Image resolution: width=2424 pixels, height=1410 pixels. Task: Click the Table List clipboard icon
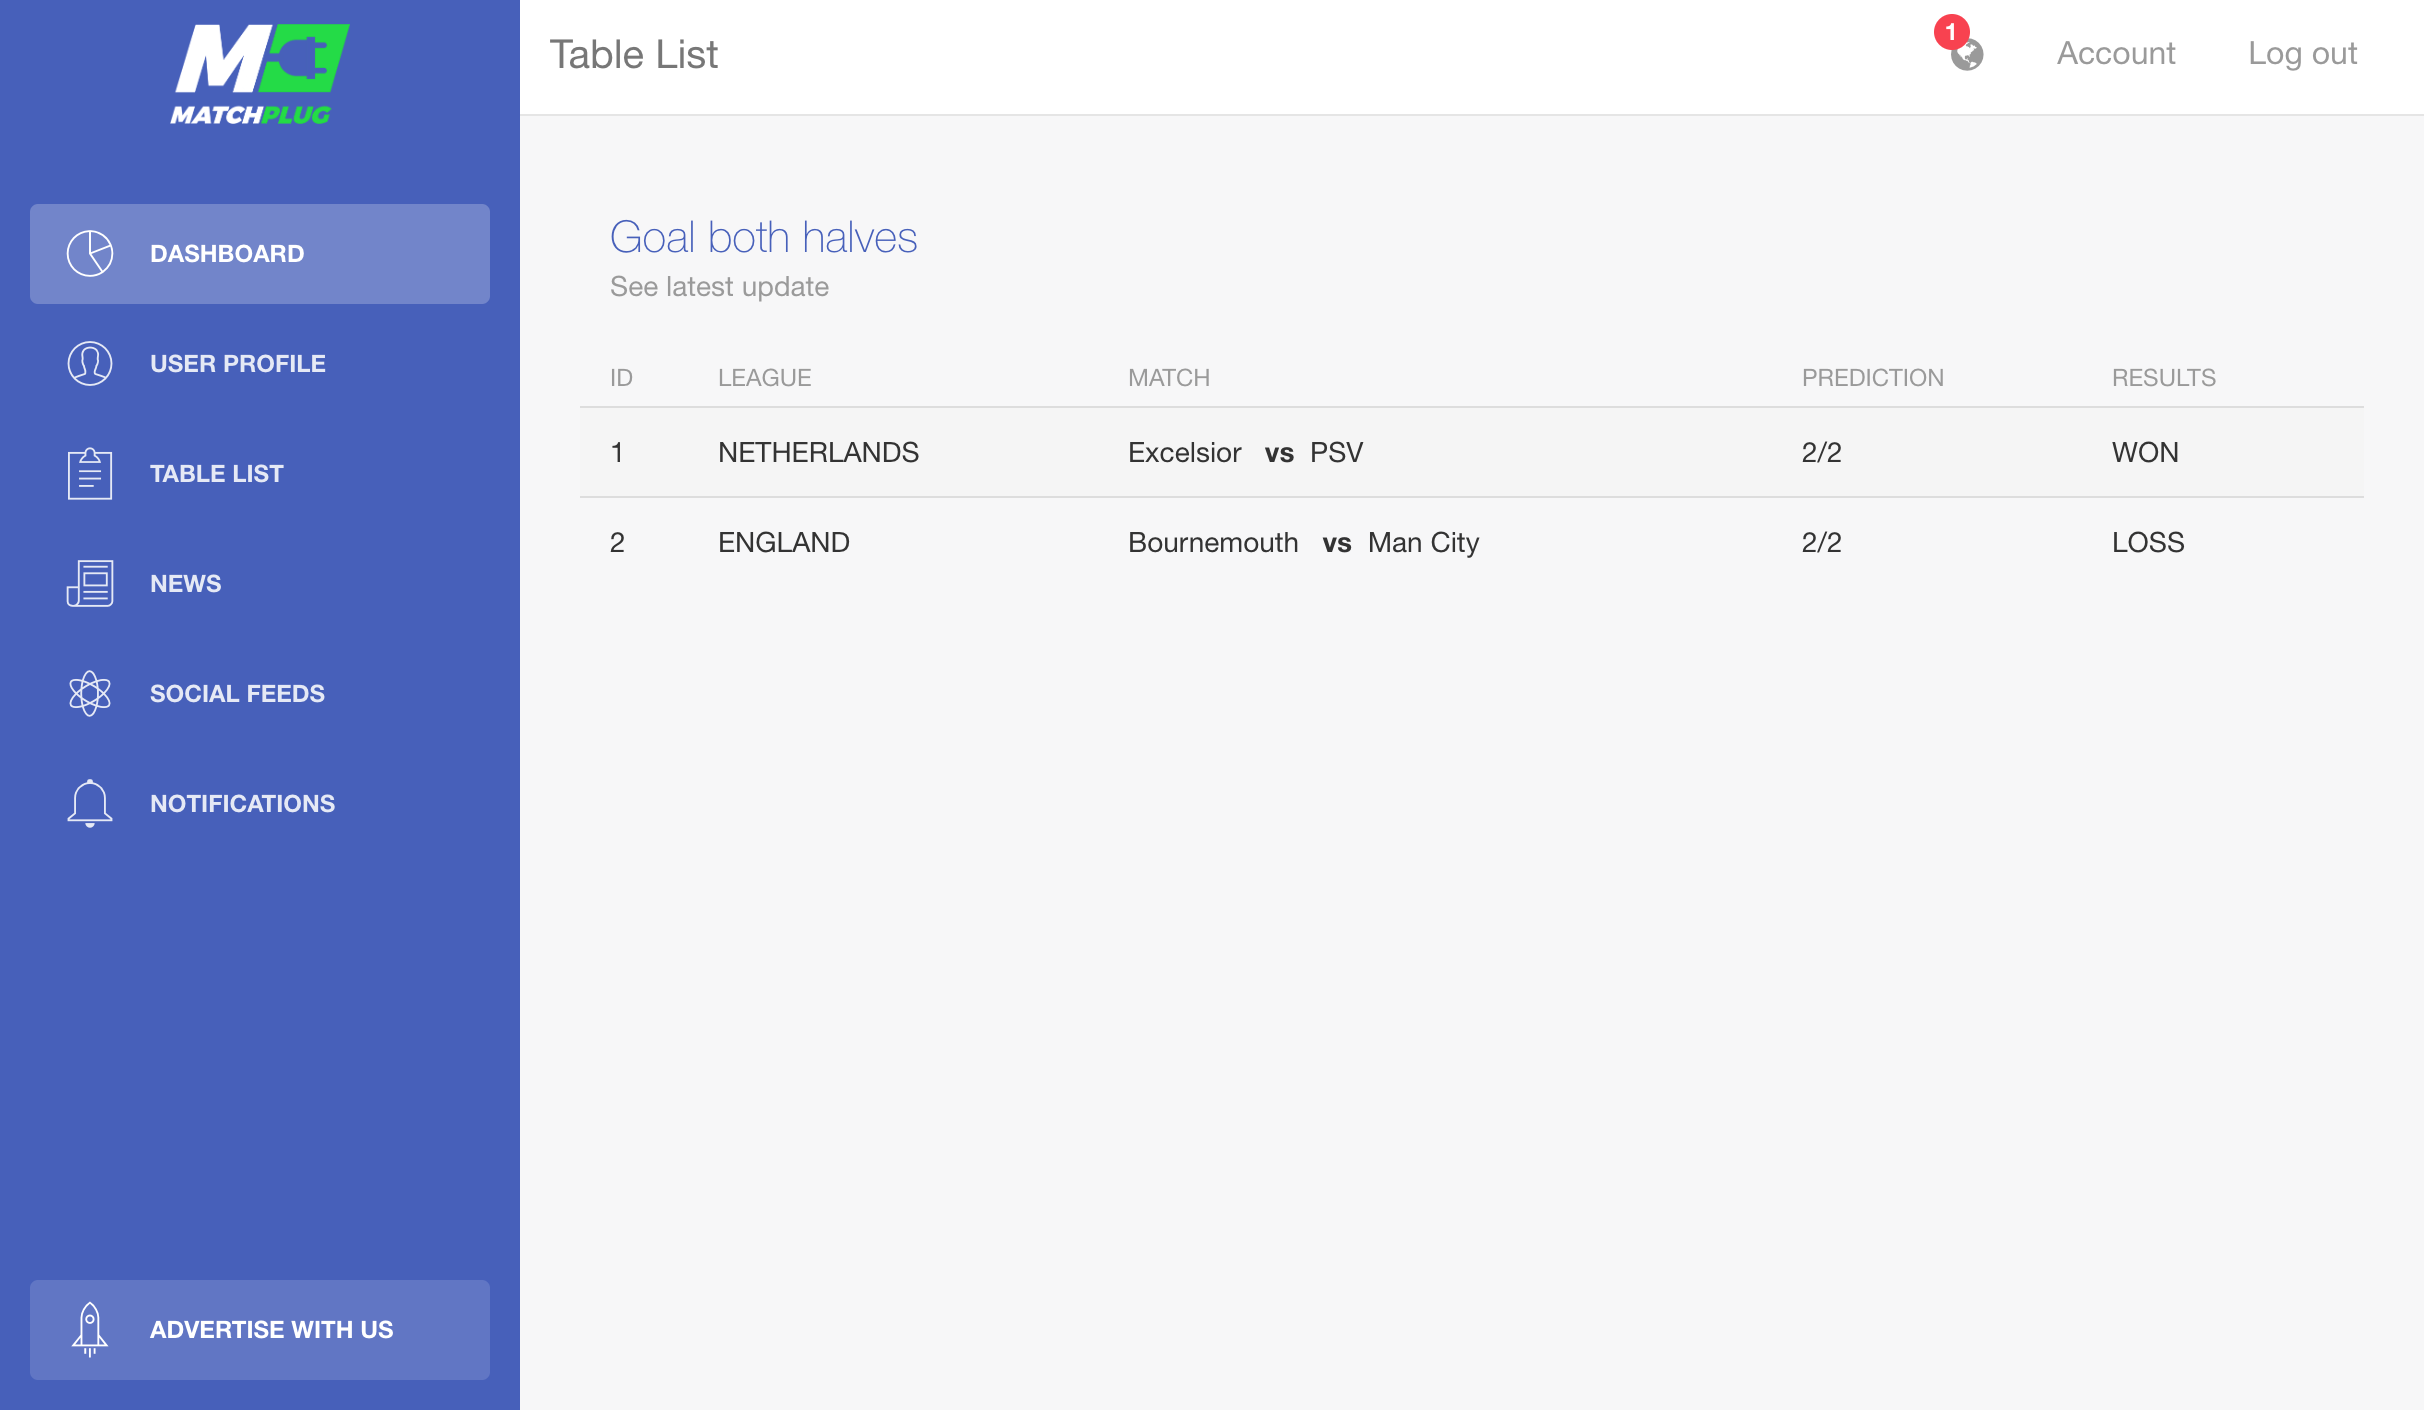point(90,474)
